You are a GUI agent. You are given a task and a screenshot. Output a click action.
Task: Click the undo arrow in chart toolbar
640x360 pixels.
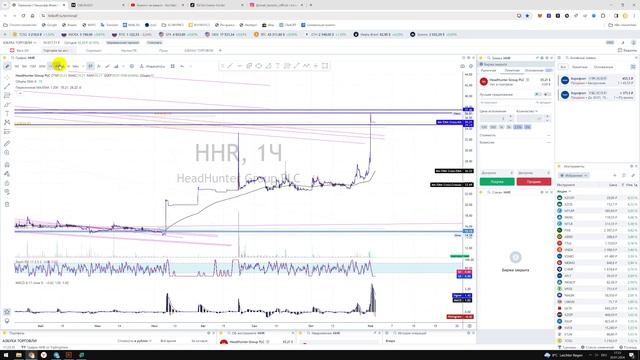click(x=182, y=66)
